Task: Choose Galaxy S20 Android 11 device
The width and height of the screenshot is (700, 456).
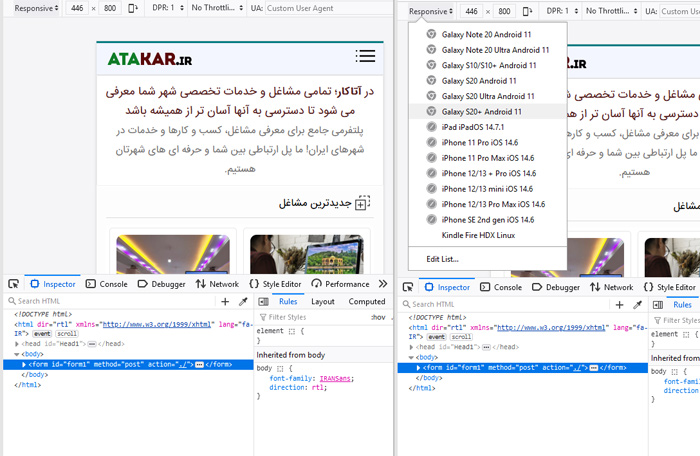Action: (x=488, y=81)
